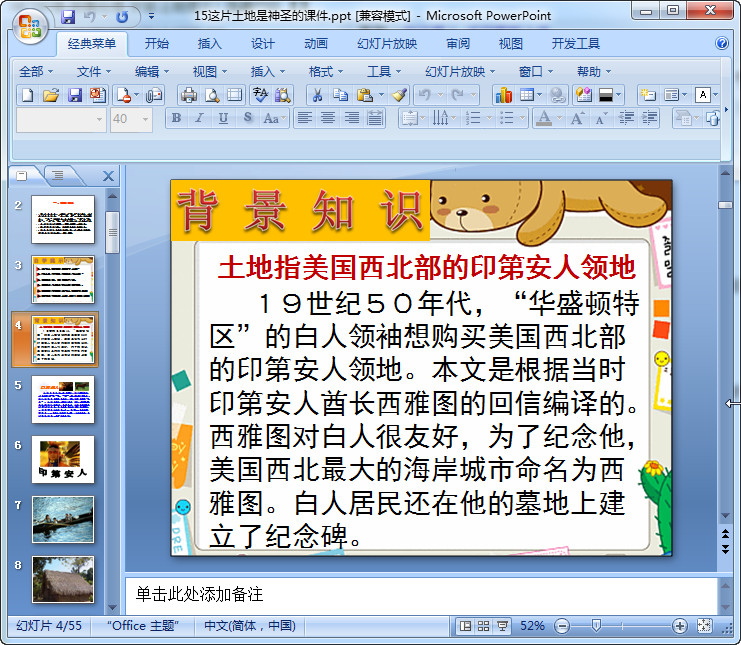Move the zoom slider handle
The width and height of the screenshot is (741, 645).
click(596, 626)
